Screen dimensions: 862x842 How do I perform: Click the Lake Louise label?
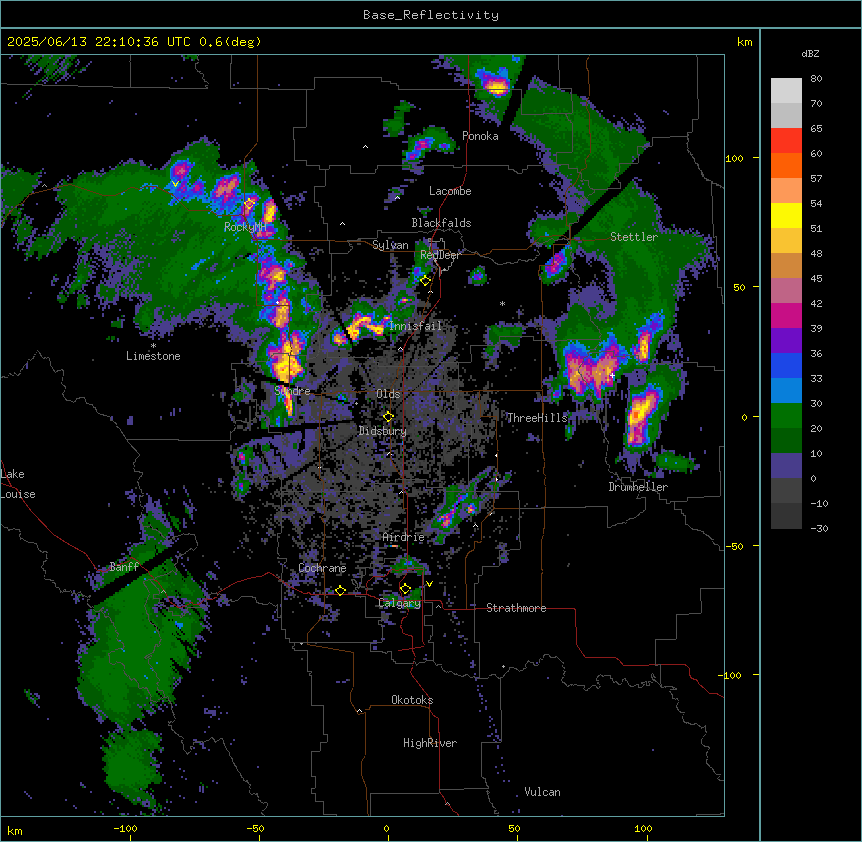click(x=18, y=484)
